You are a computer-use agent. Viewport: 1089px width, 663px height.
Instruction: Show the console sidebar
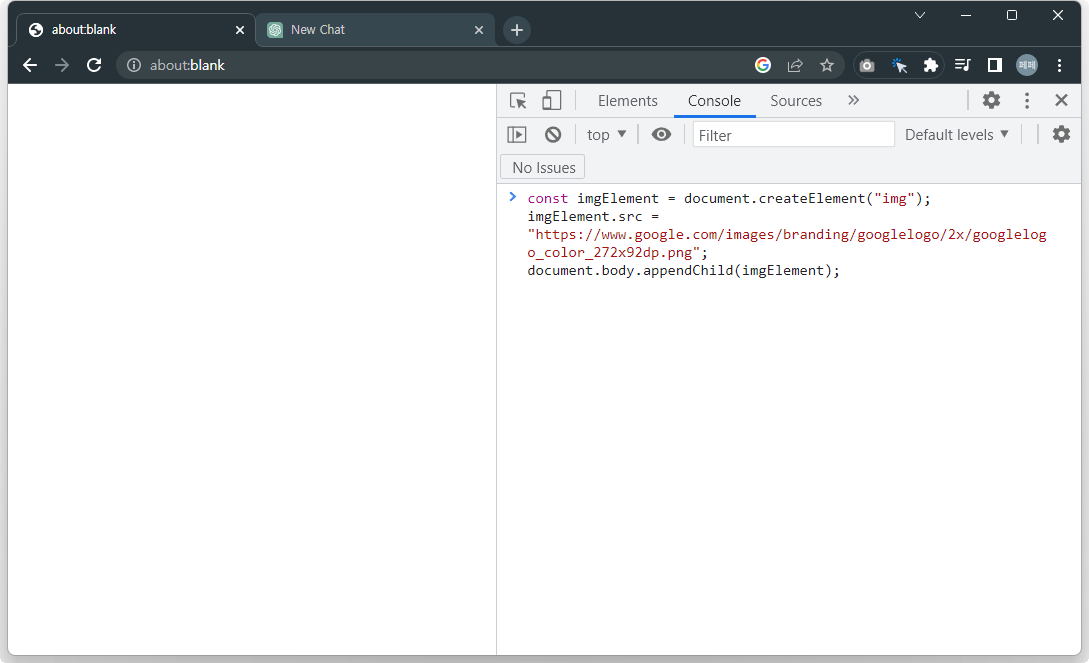[517, 135]
